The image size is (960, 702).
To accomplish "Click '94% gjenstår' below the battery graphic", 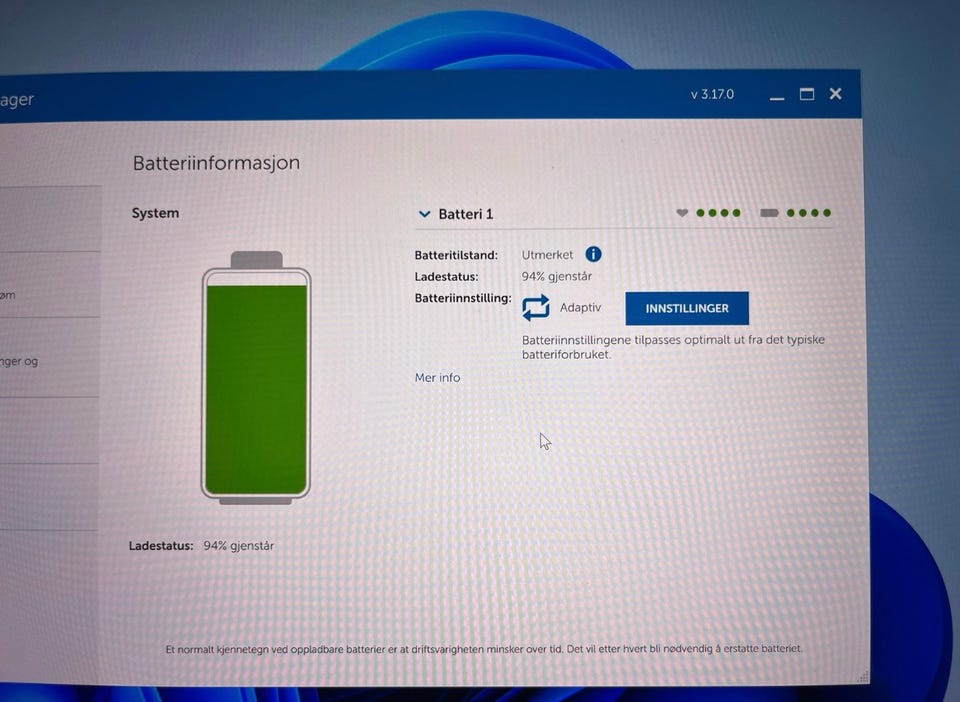I will click(x=238, y=545).
